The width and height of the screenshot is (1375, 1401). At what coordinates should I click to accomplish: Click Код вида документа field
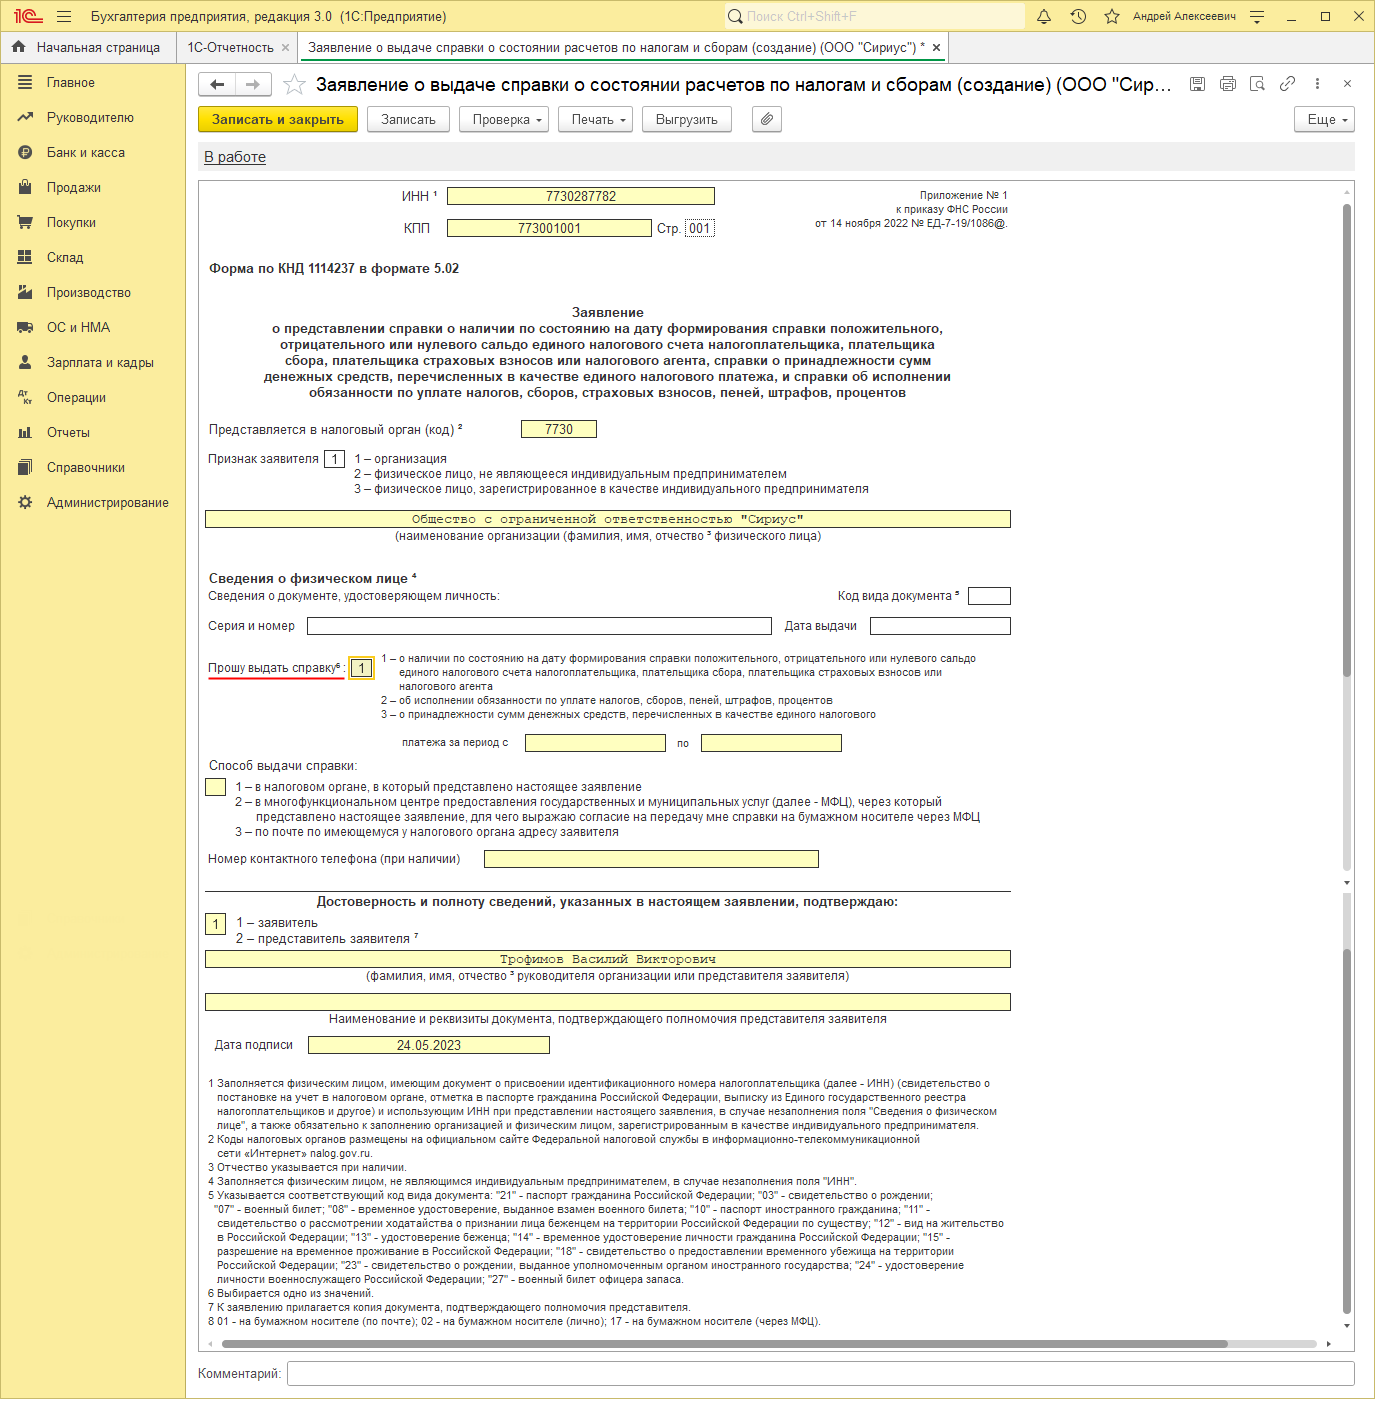click(989, 596)
